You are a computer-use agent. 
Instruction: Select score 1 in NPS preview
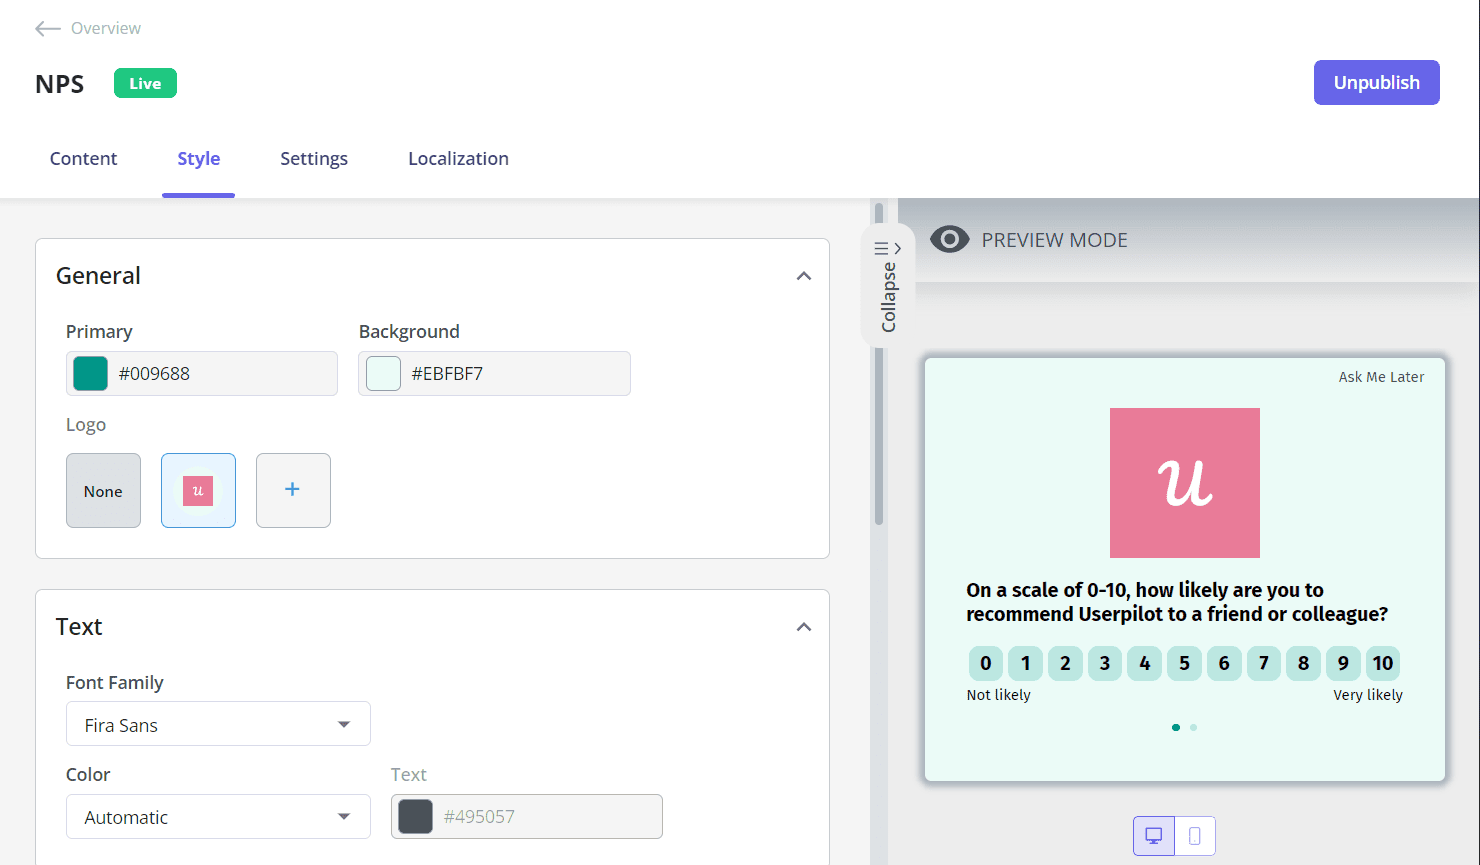point(1025,663)
